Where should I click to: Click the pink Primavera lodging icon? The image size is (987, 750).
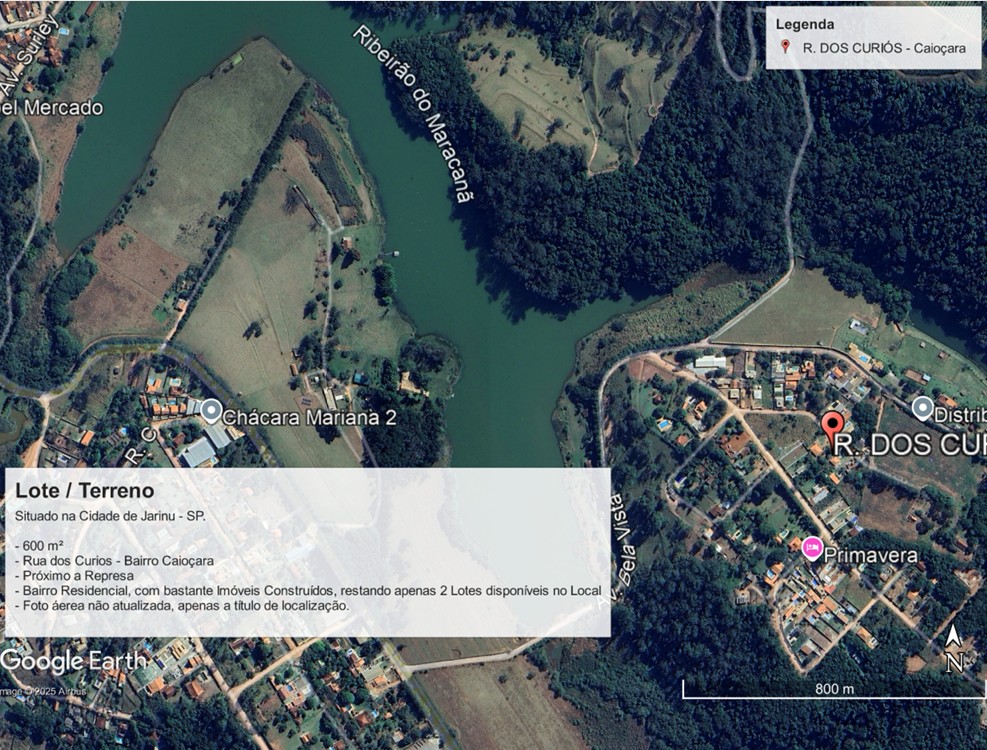813,547
